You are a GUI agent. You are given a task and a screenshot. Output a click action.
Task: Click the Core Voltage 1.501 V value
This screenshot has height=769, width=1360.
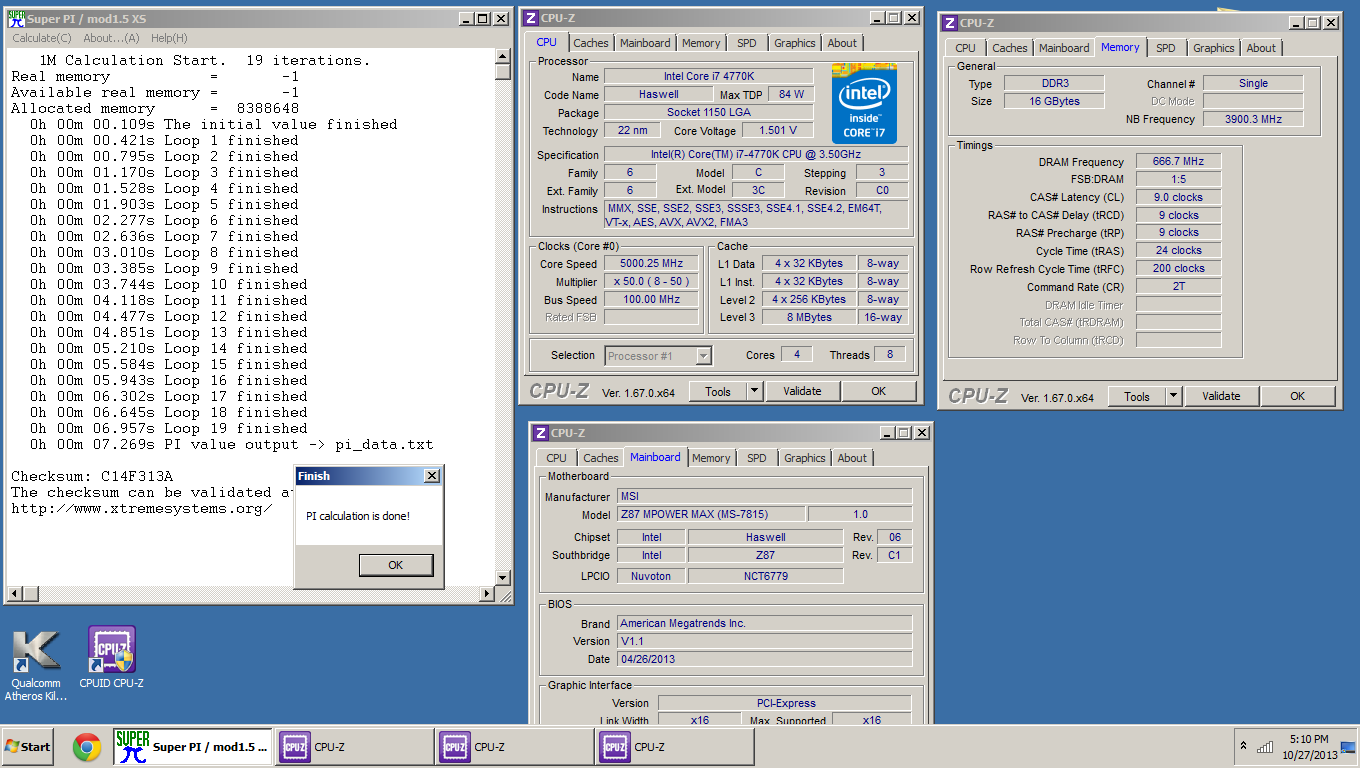coord(778,130)
